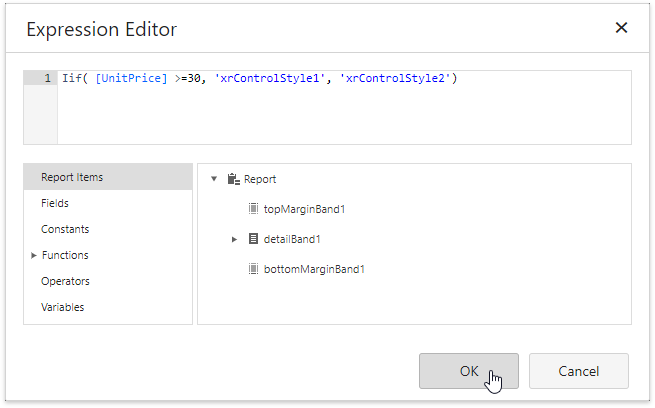Close the Expression Editor dialog with X
The image size is (655, 408).
621,28
